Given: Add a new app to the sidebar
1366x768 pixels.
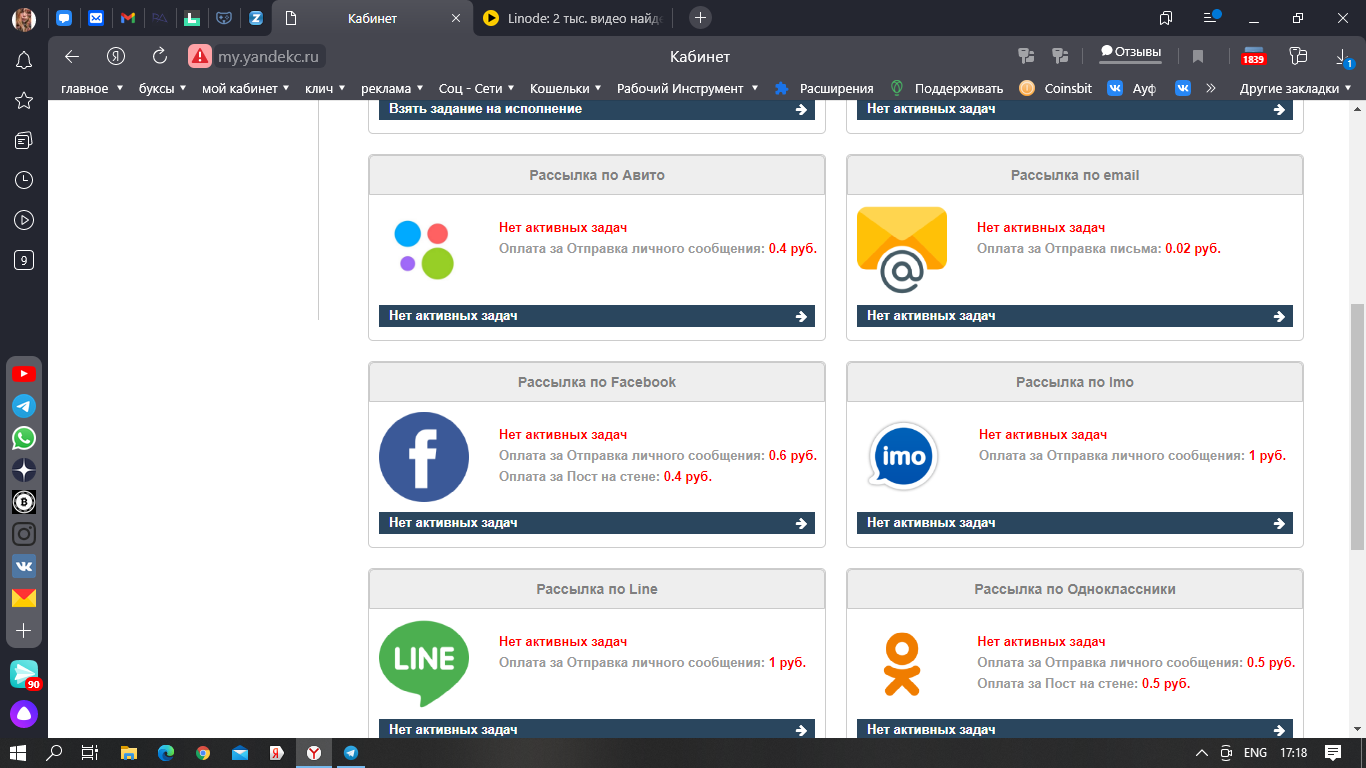Looking at the screenshot, I should pyautogui.click(x=24, y=631).
